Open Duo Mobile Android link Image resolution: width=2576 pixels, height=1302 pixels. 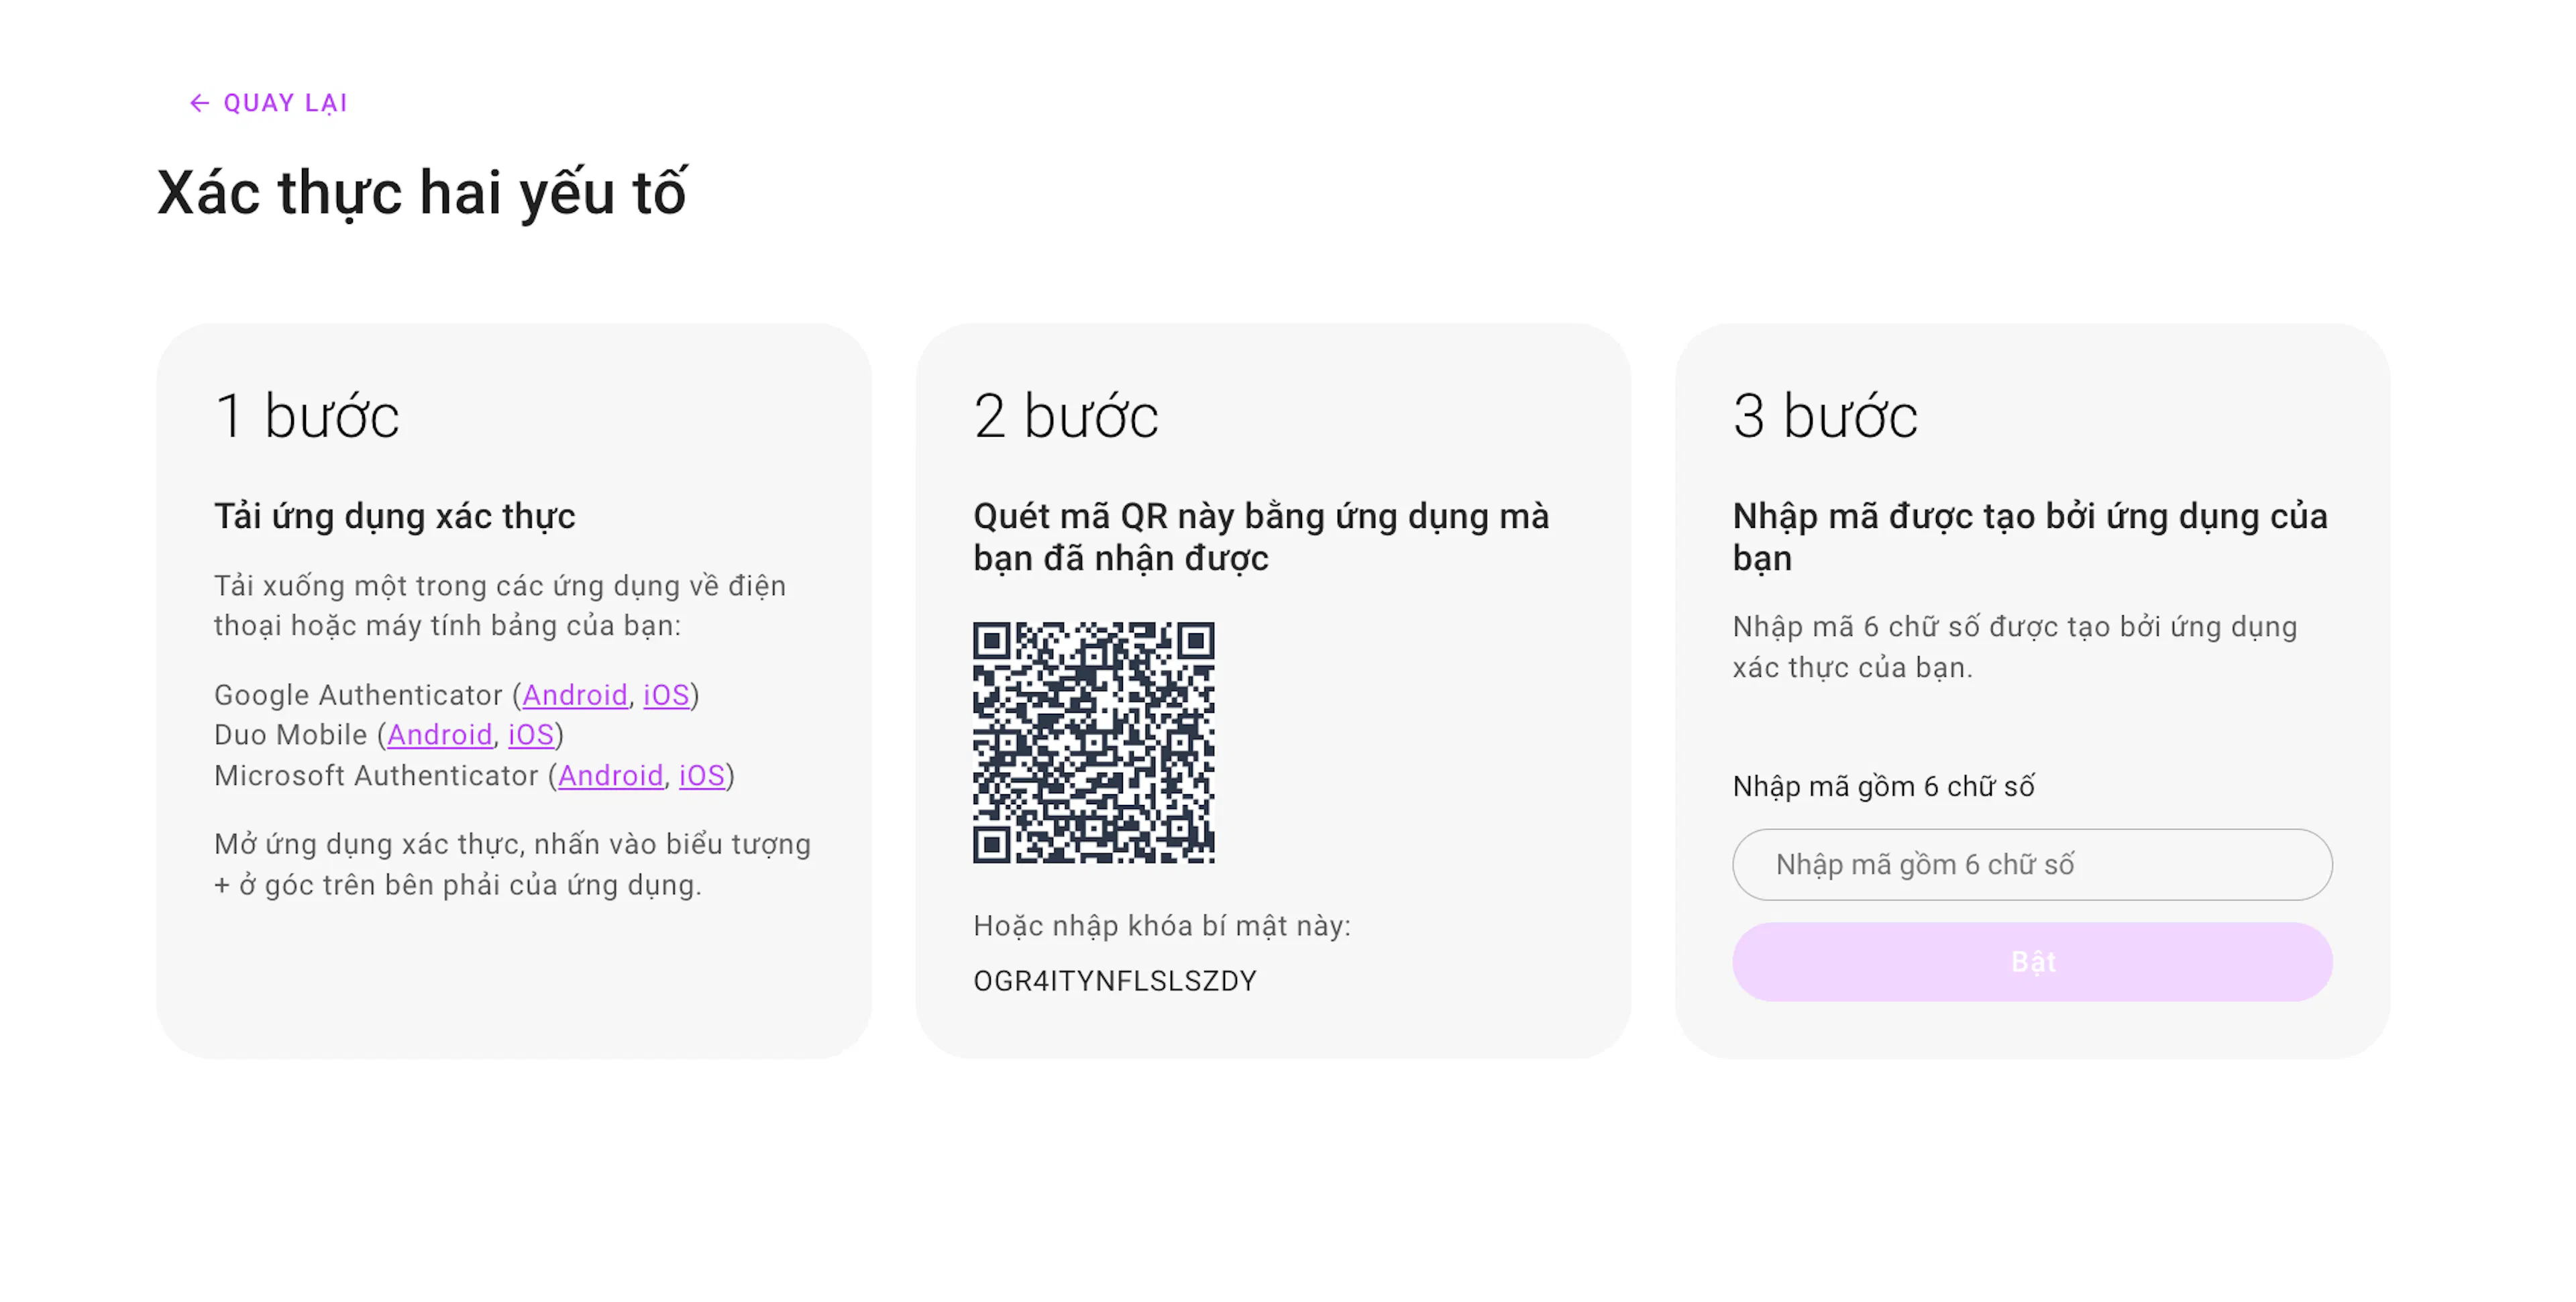(x=440, y=735)
